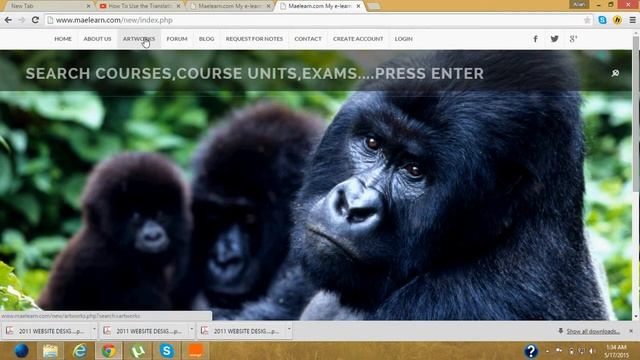Screen dimensions: 640x360
Task: Open the site's Google Plus icon
Action: 573,39
